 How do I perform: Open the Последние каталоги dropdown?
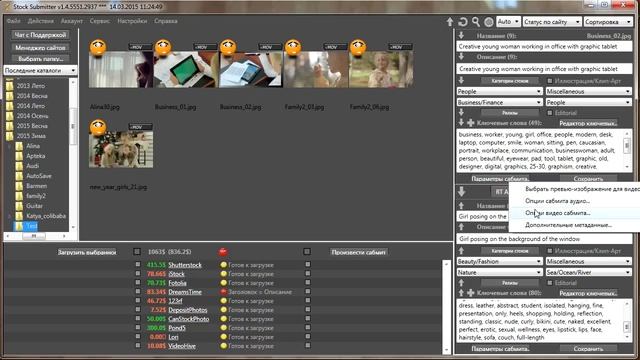point(40,70)
